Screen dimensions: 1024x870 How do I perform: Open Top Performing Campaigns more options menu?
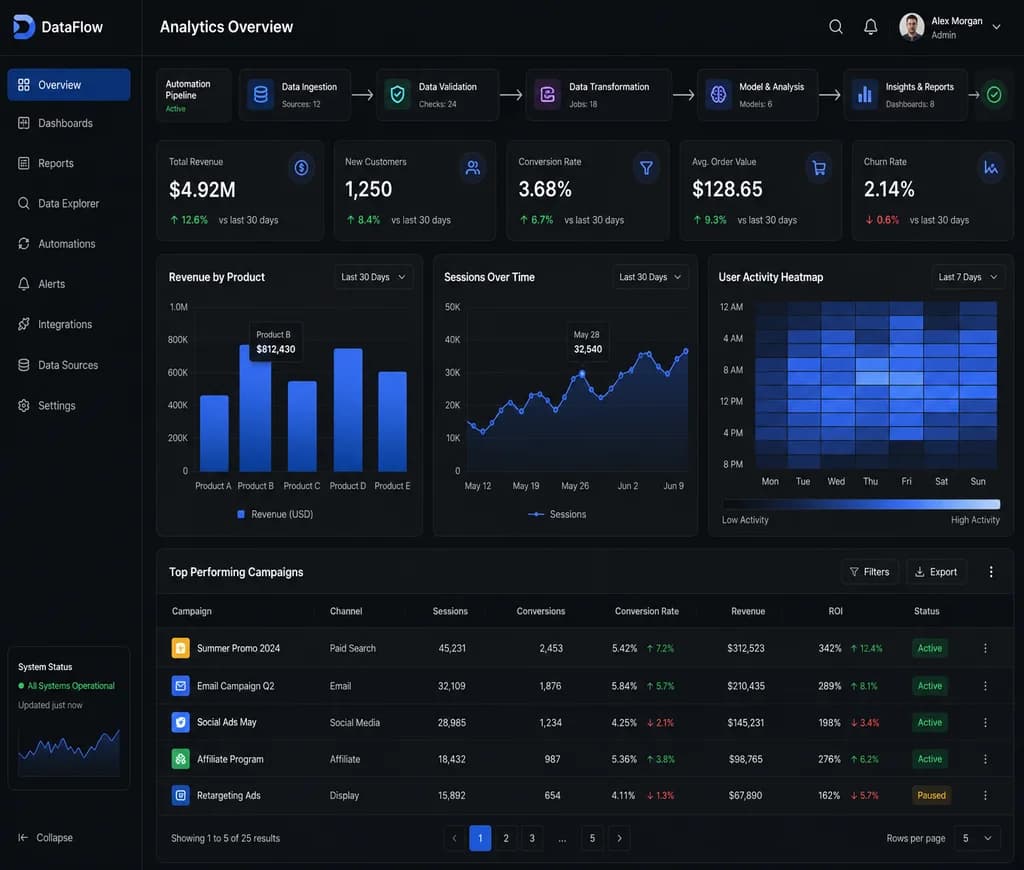(991, 572)
